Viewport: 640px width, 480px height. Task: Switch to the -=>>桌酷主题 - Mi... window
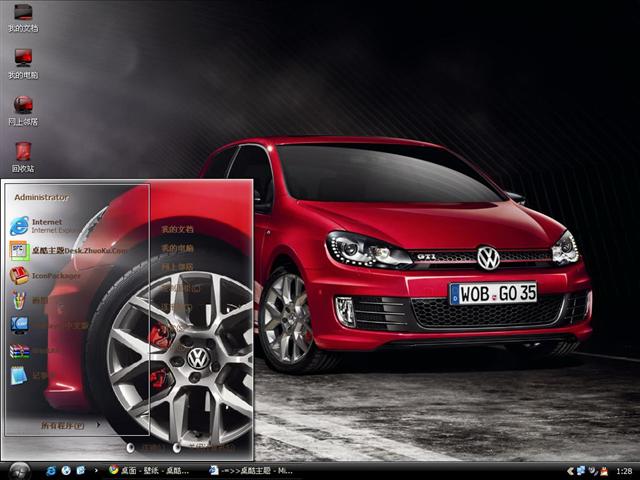point(250,471)
